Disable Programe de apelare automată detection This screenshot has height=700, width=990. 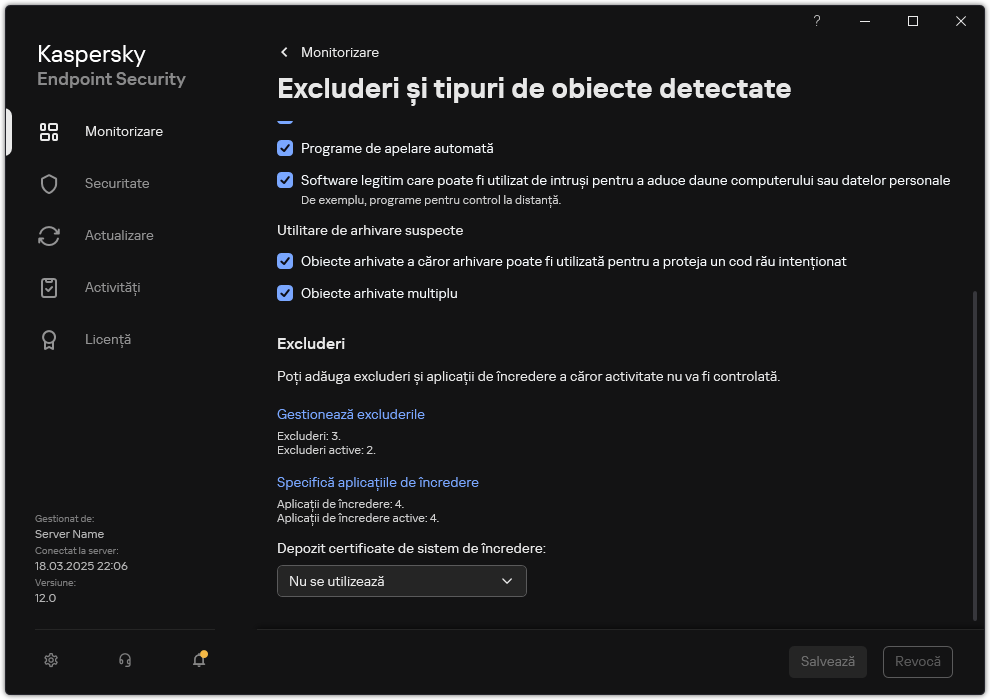285,148
